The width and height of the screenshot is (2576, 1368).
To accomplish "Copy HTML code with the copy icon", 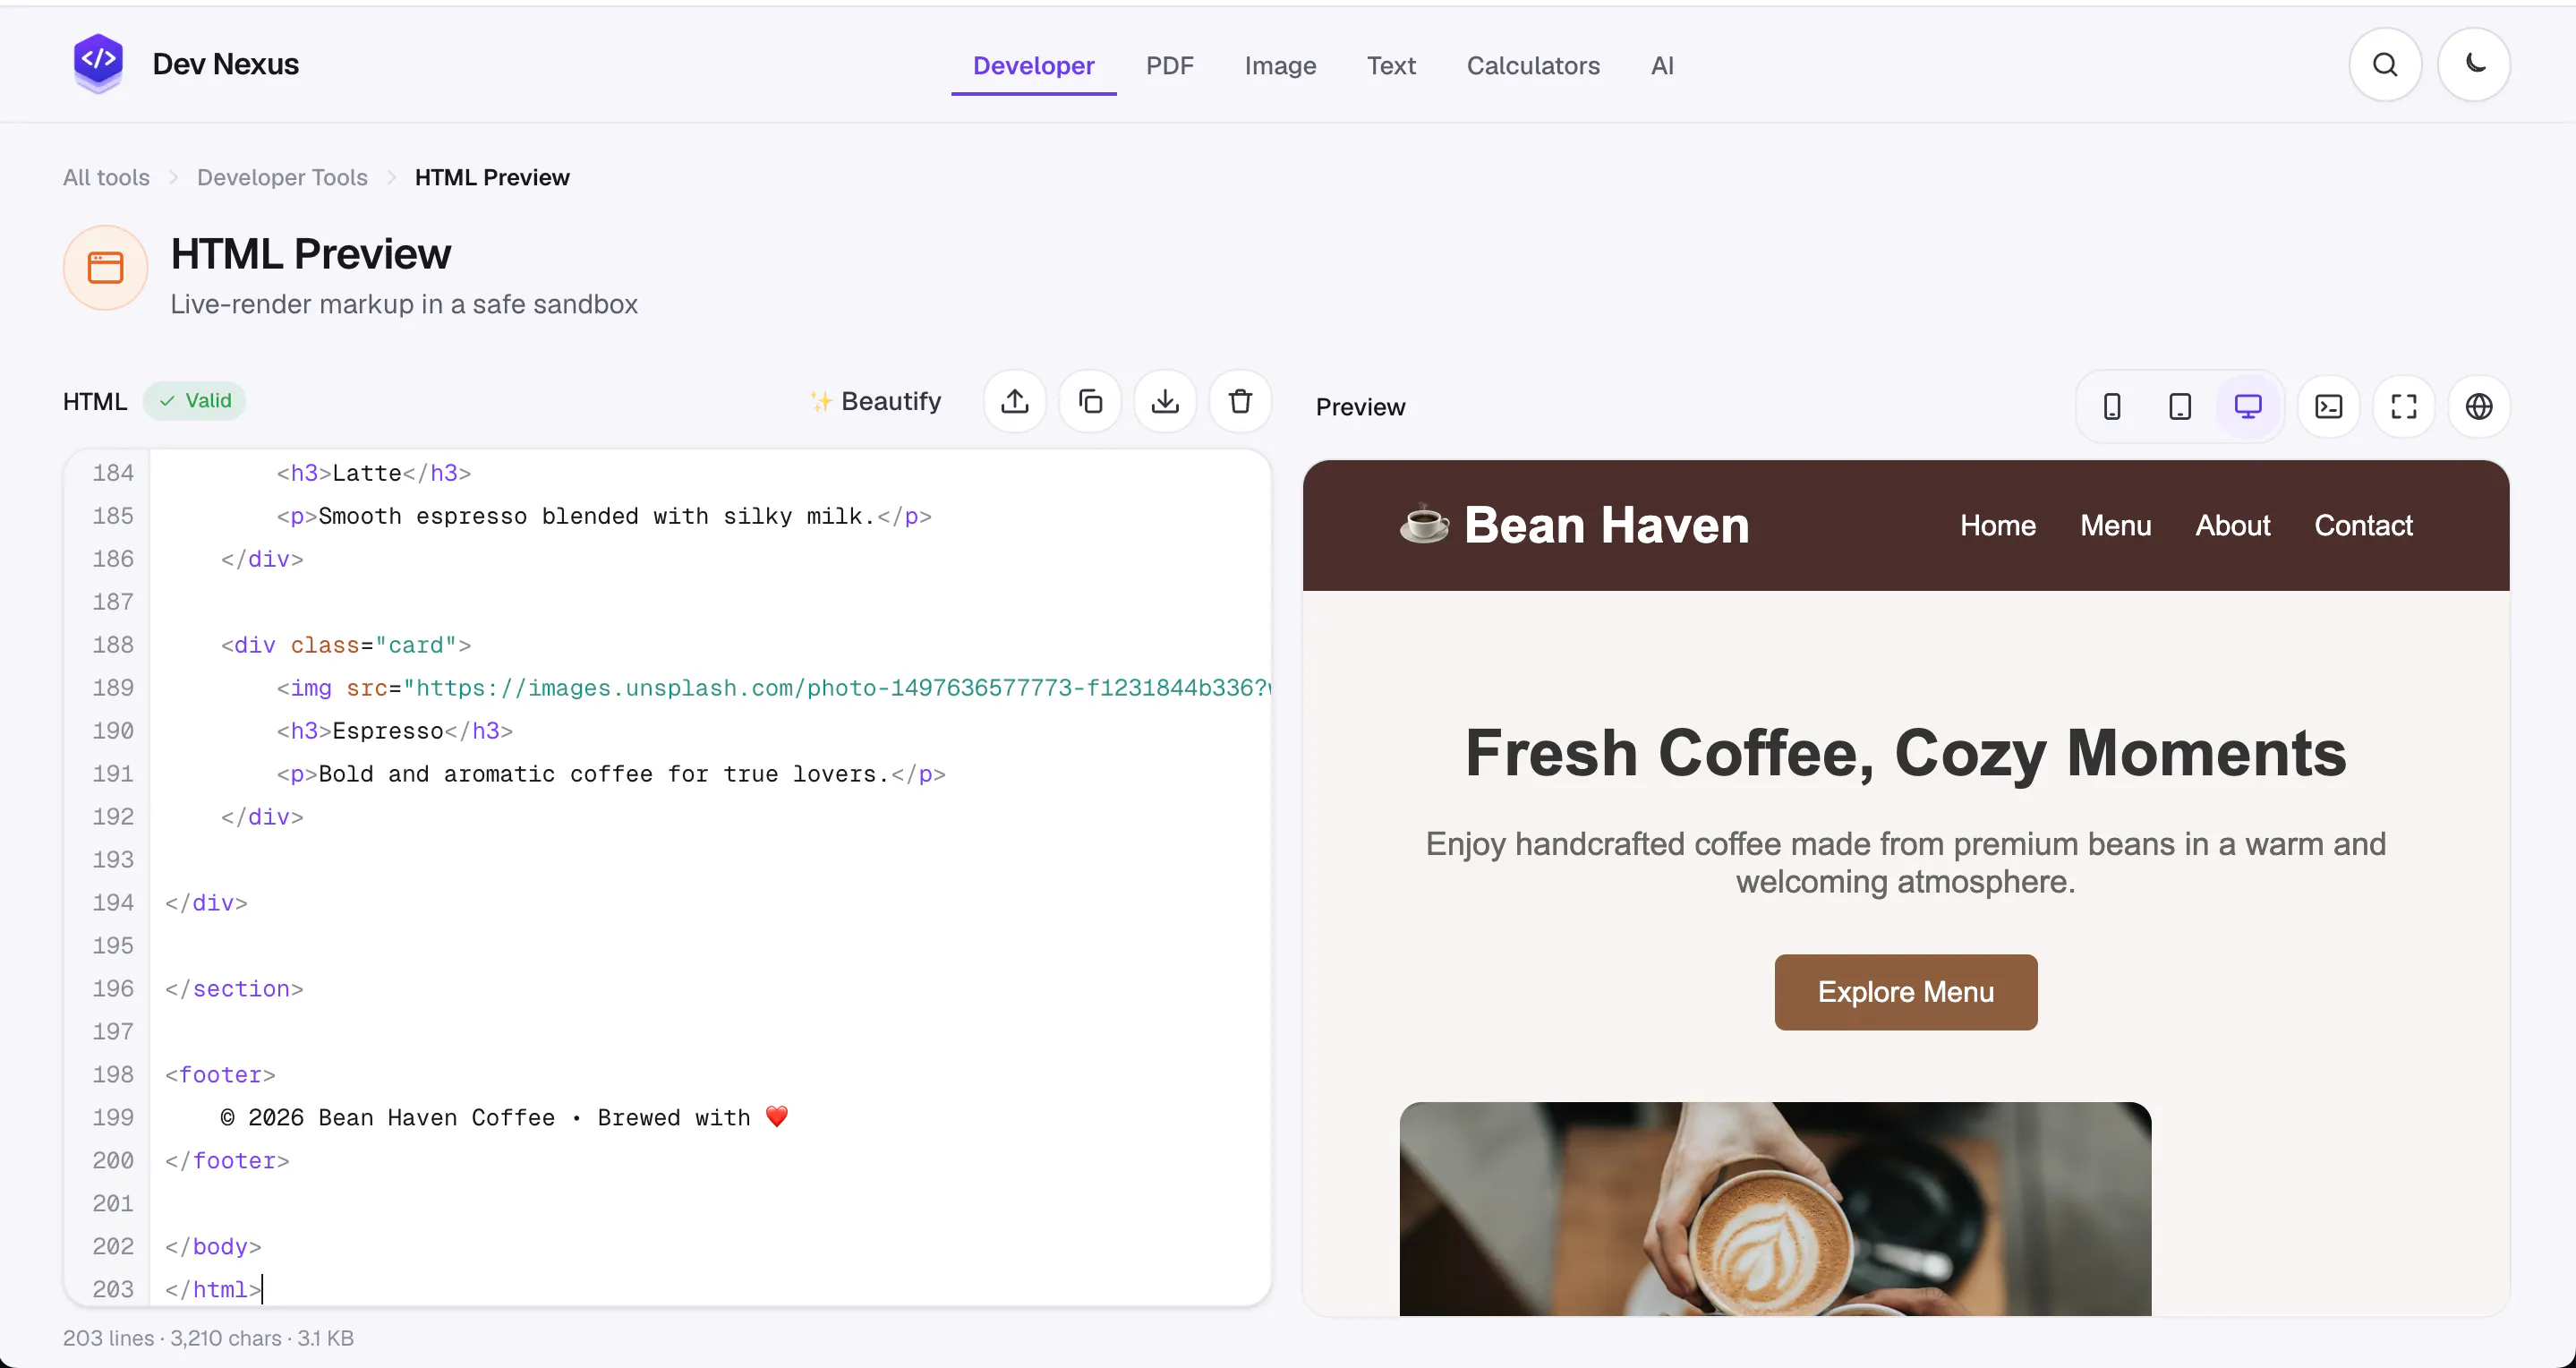I will click(x=1090, y=401).
